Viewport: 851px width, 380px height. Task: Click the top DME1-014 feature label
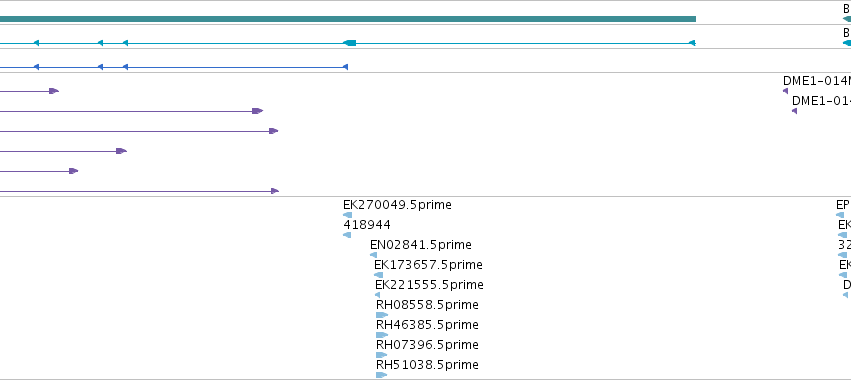[817, 81]
